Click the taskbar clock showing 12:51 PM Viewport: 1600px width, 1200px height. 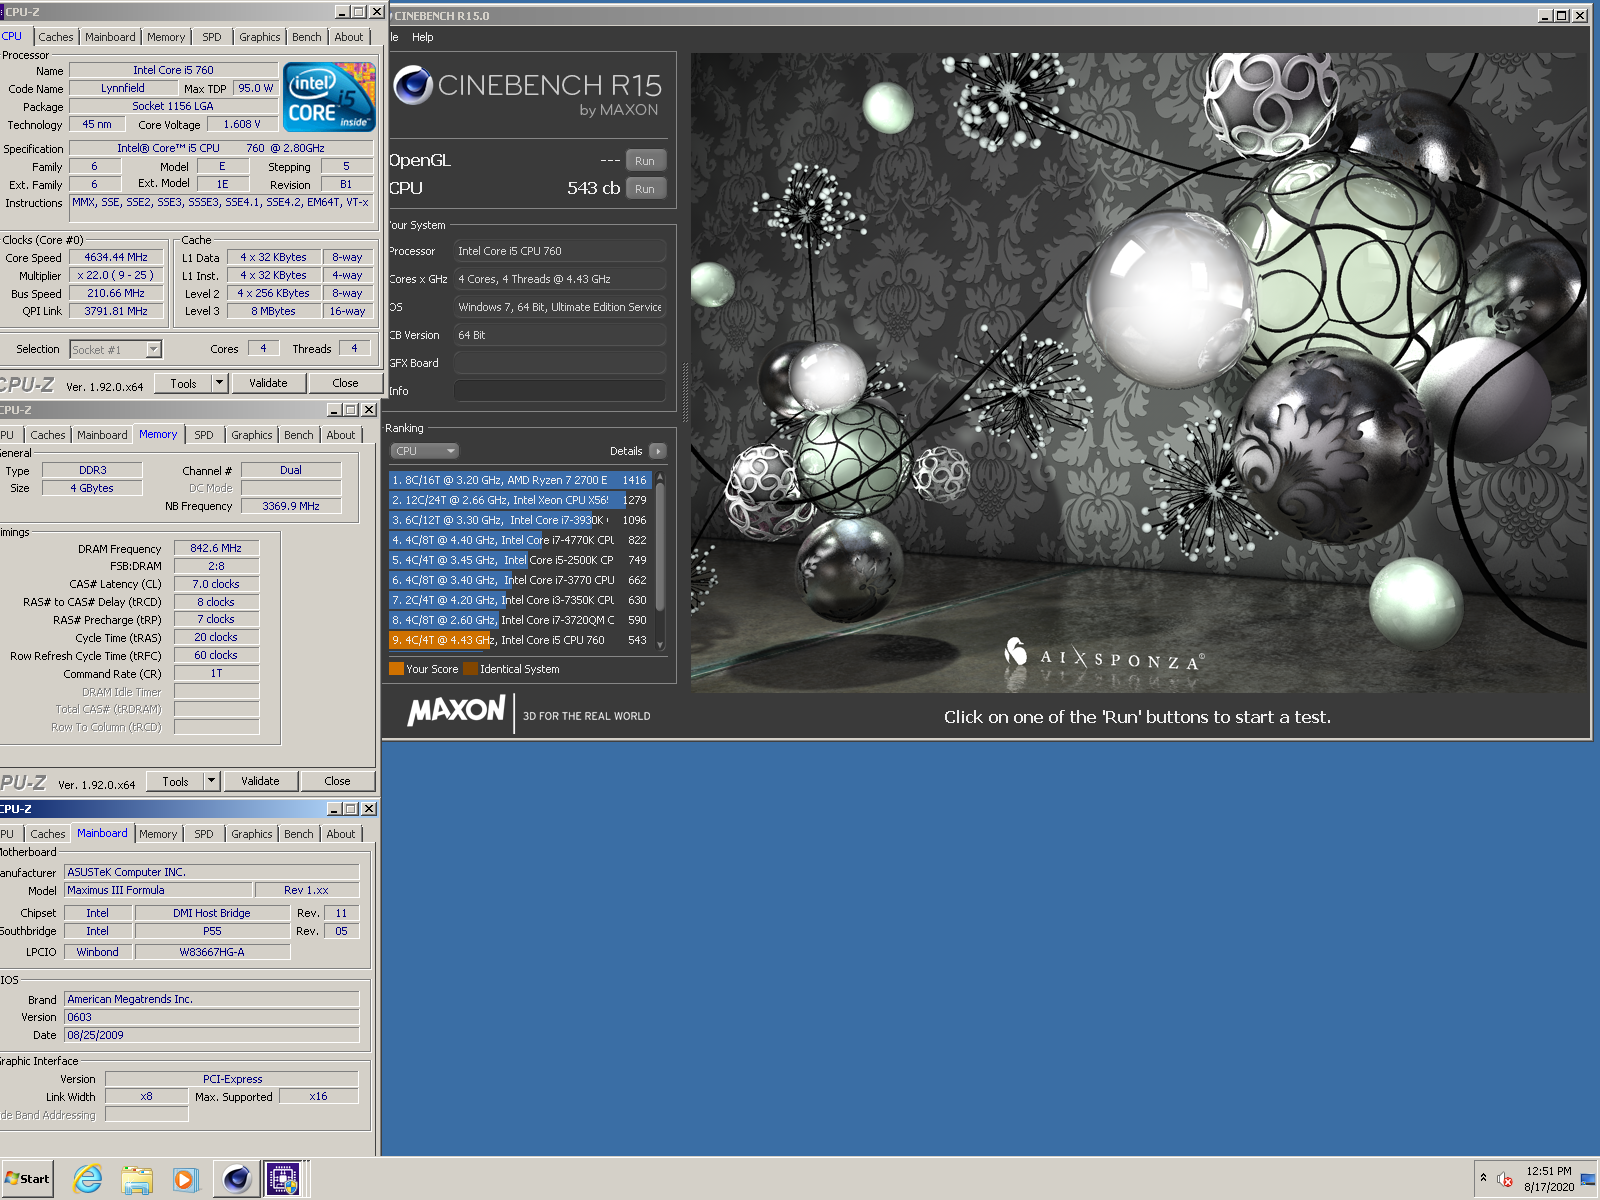click(x=1549, y=1179)
